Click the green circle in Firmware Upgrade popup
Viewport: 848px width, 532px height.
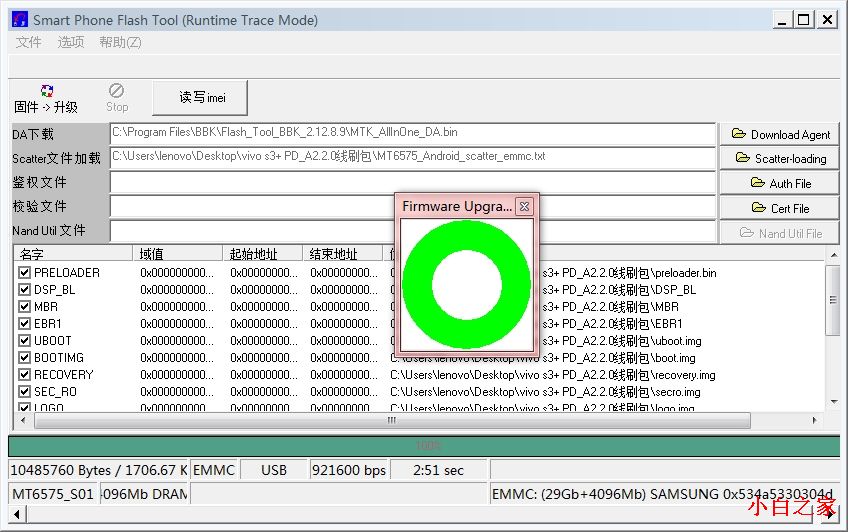(466, 284)
